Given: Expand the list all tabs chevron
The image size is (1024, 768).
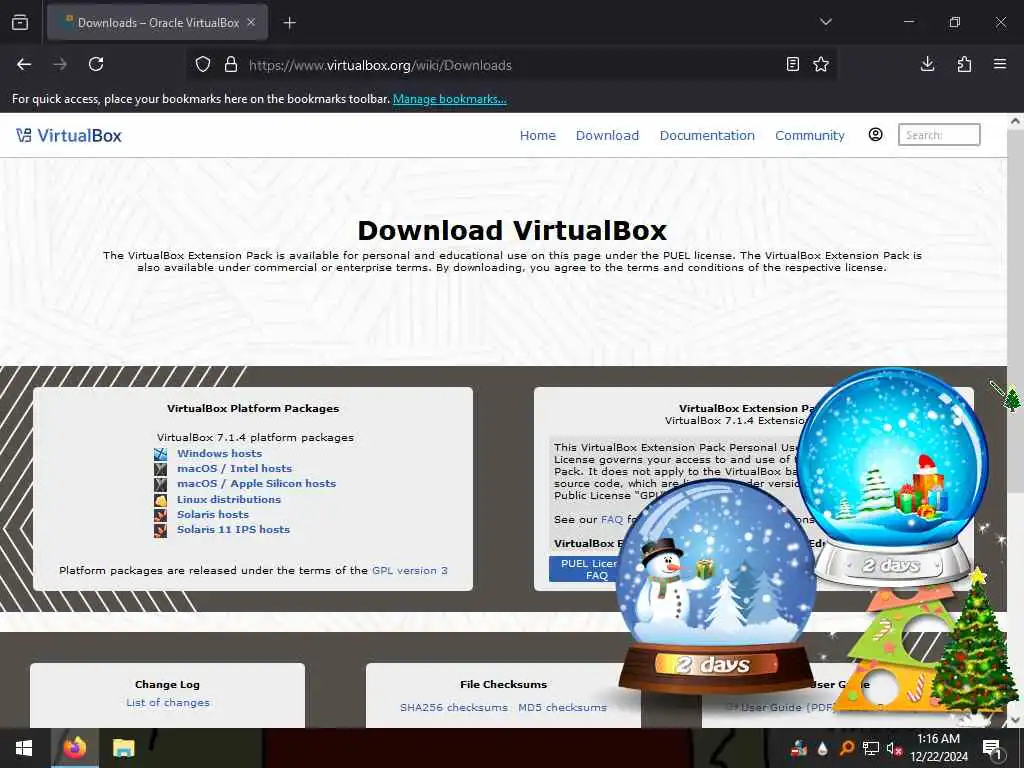Looking at the screenshot, I should tap(825, 22).
